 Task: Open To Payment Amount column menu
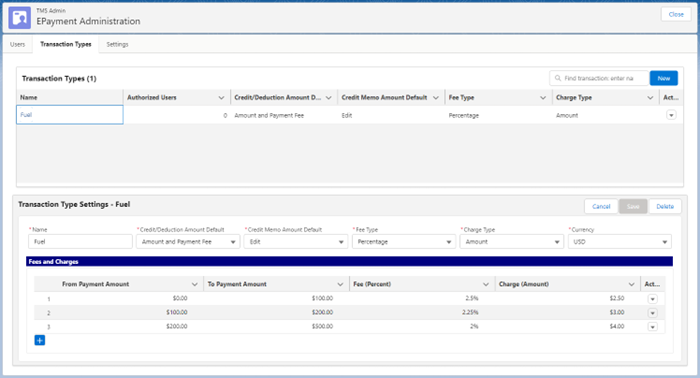click(x=340, y=284)
